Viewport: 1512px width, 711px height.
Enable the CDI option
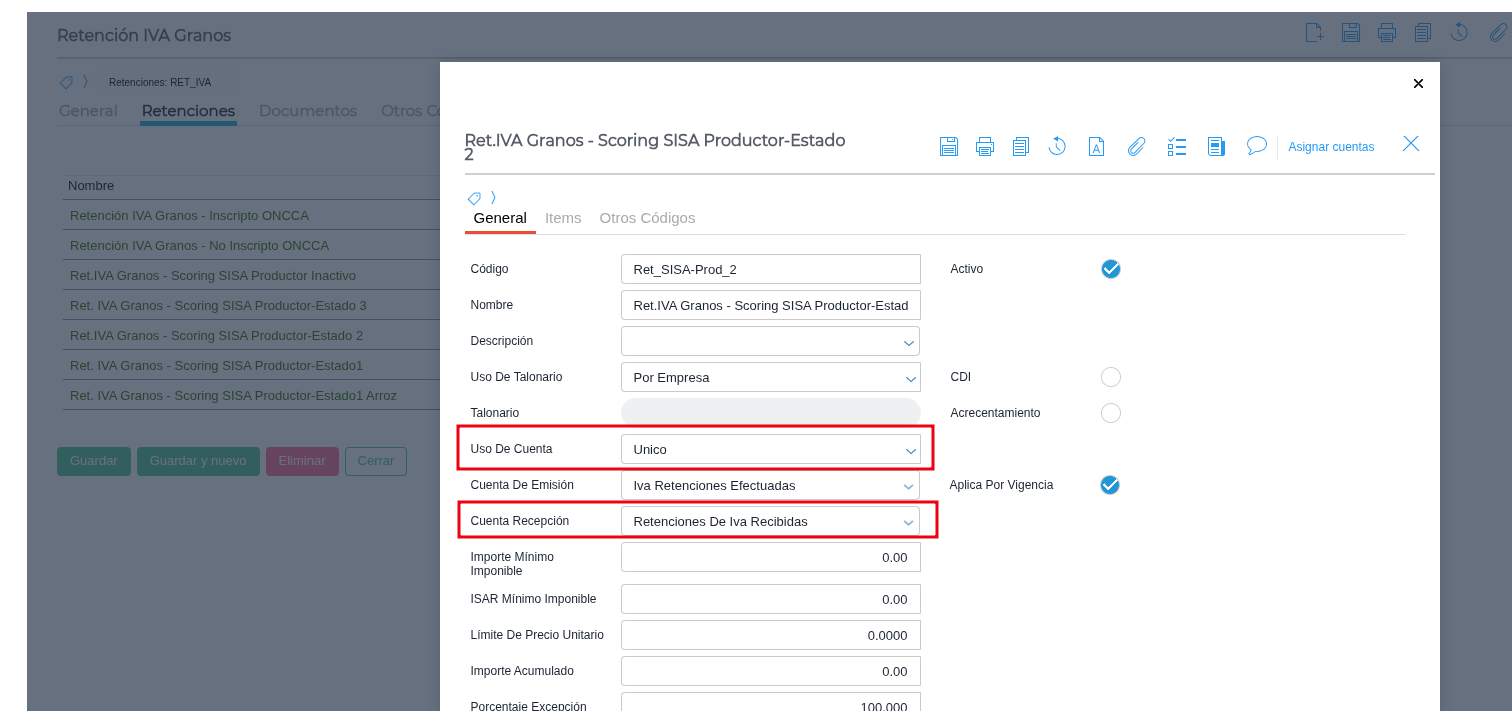(1110, 377)
